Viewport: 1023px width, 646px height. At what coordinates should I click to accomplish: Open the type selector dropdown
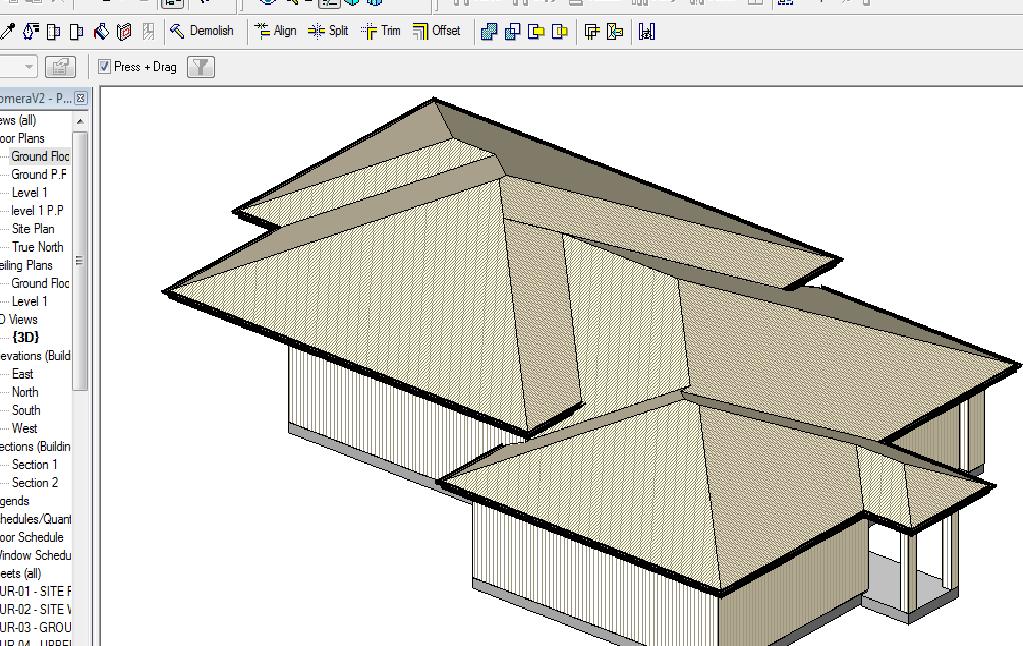[x=28, y=67]
